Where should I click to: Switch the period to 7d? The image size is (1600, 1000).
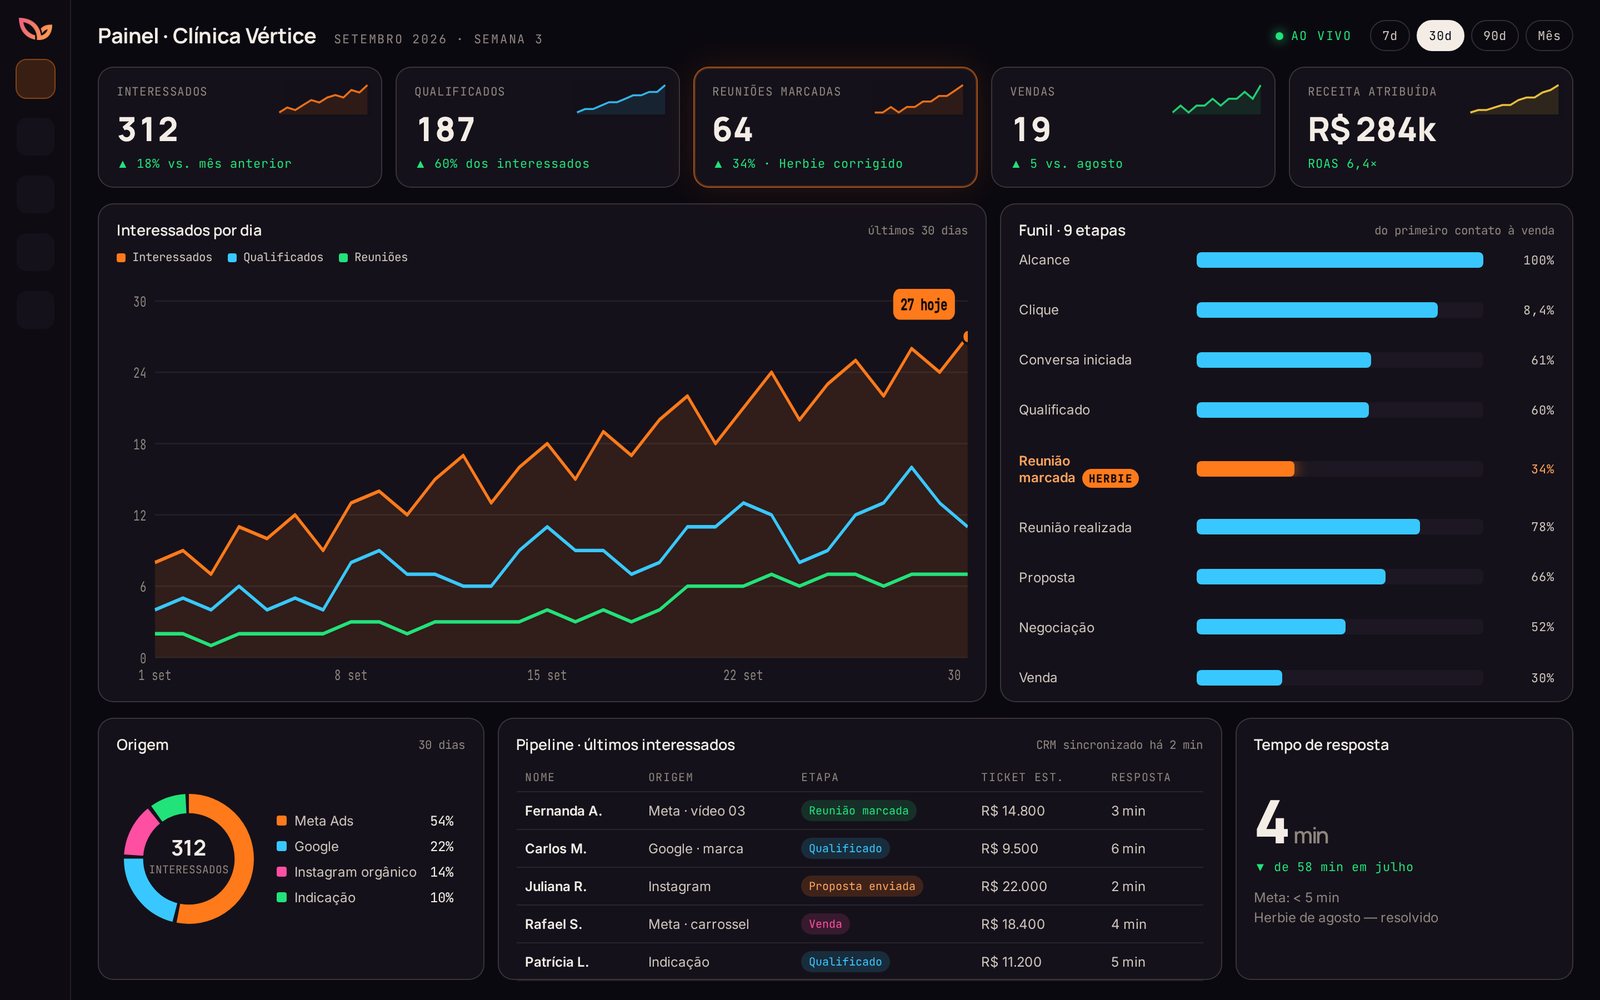[1390, 36]
